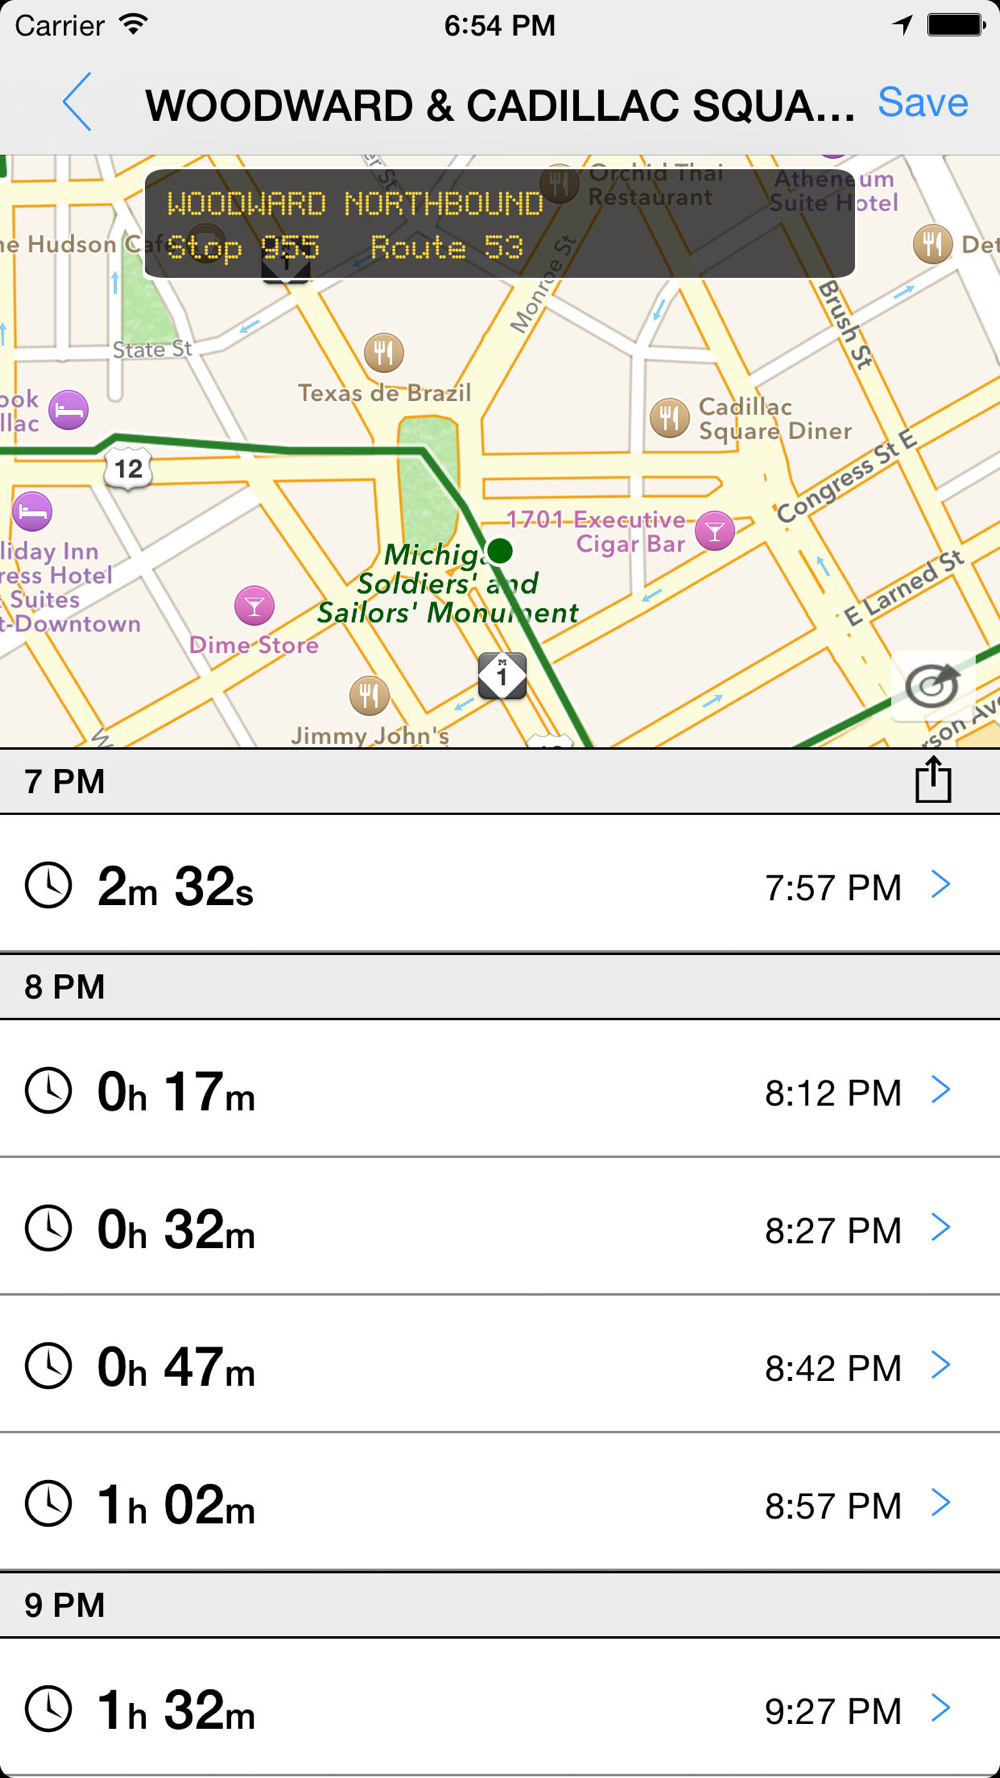Tap the 9:27 PM departure time

[832, 1711]
